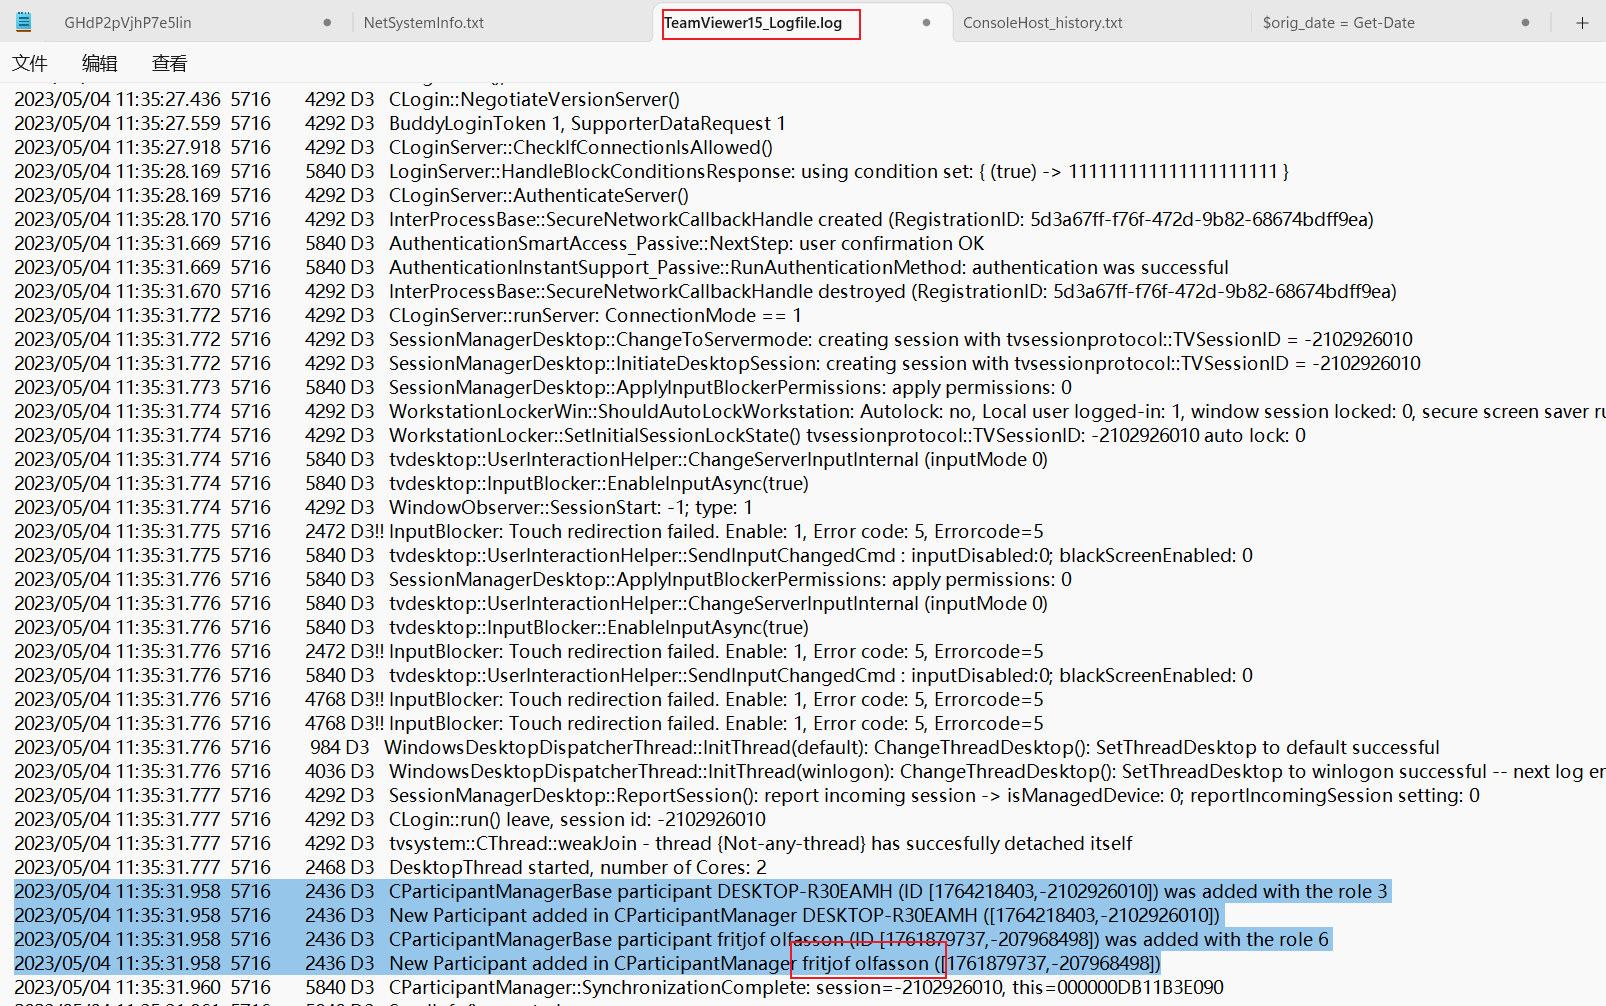Click the HandleBlockConditionsResponse log line

[652, 171]
